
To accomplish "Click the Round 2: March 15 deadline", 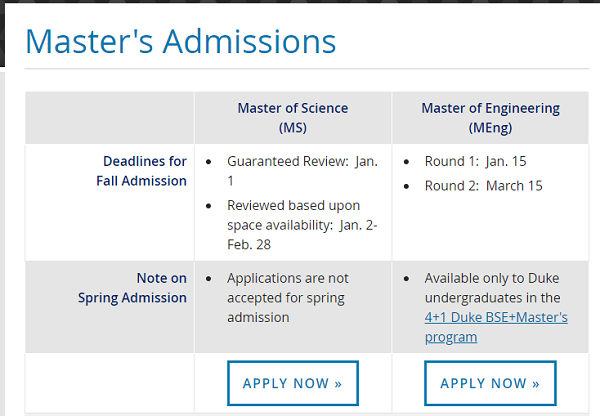I will (x=484, y=186).
